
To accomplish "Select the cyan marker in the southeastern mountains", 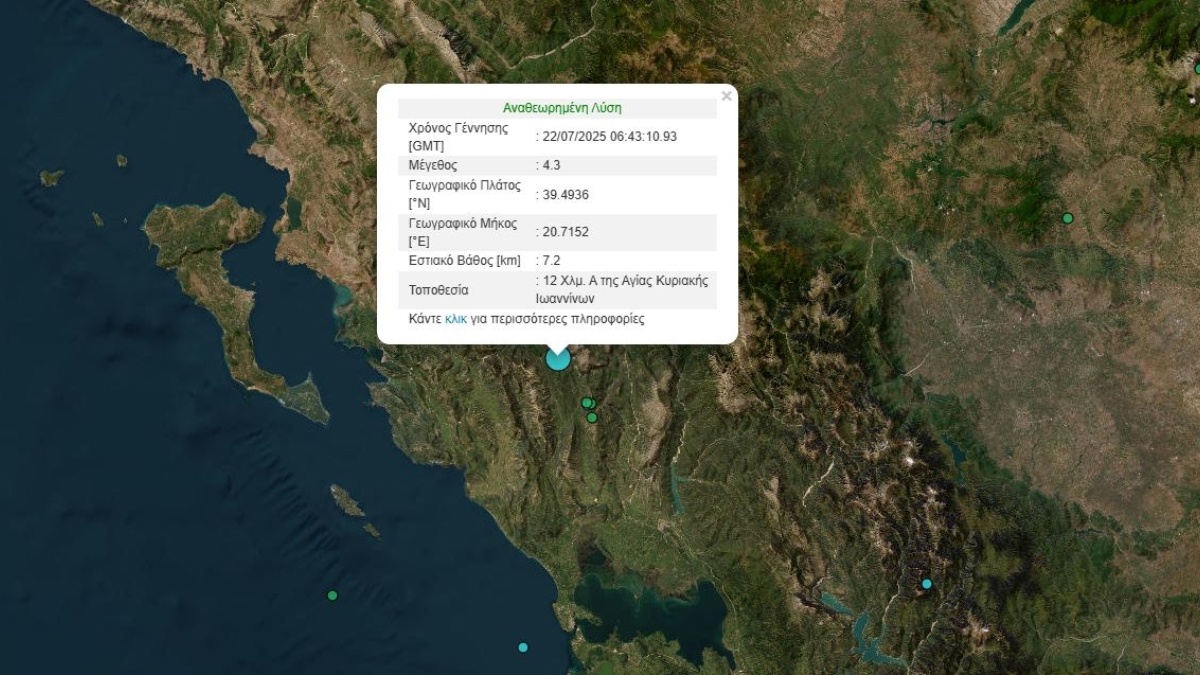I will click(x=927, y=583).
